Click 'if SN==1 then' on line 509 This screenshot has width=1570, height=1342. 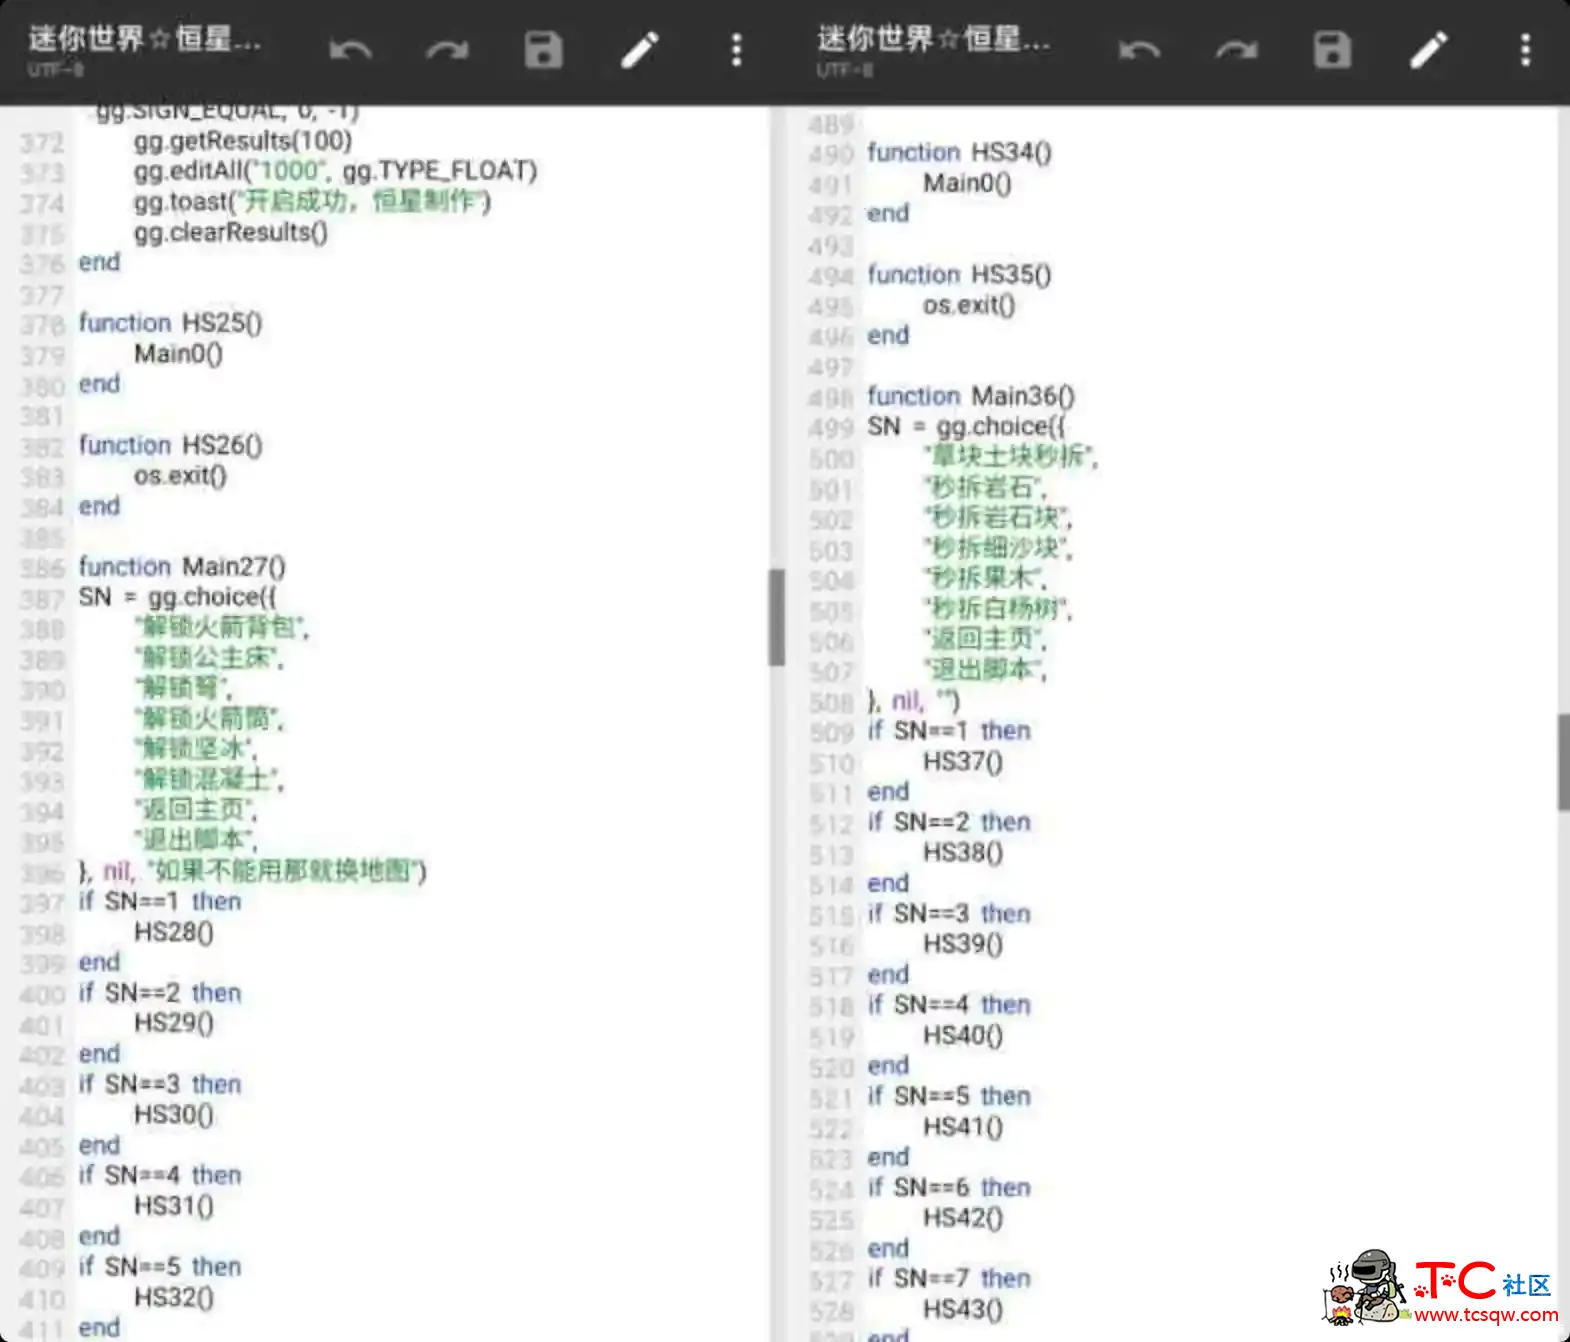(949, 731)
